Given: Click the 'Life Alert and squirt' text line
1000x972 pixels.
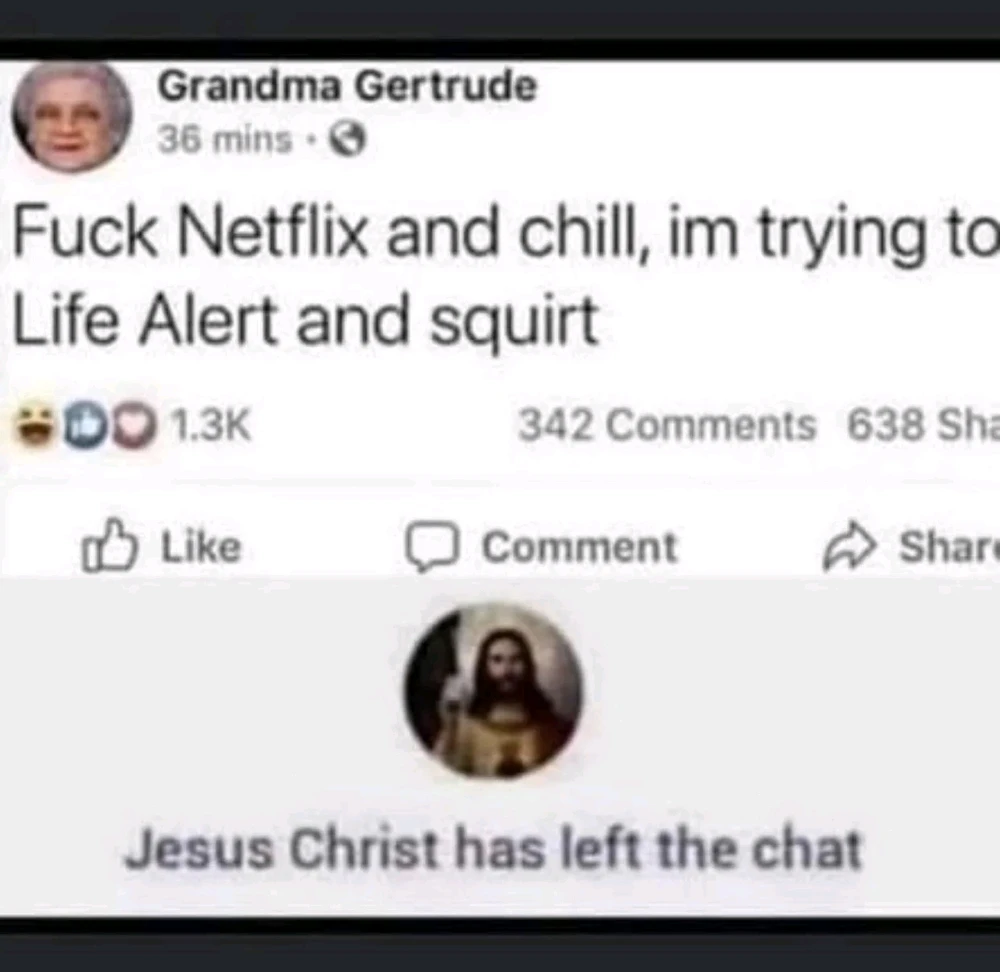Looking at the screenshot, I should pos(305,321).
